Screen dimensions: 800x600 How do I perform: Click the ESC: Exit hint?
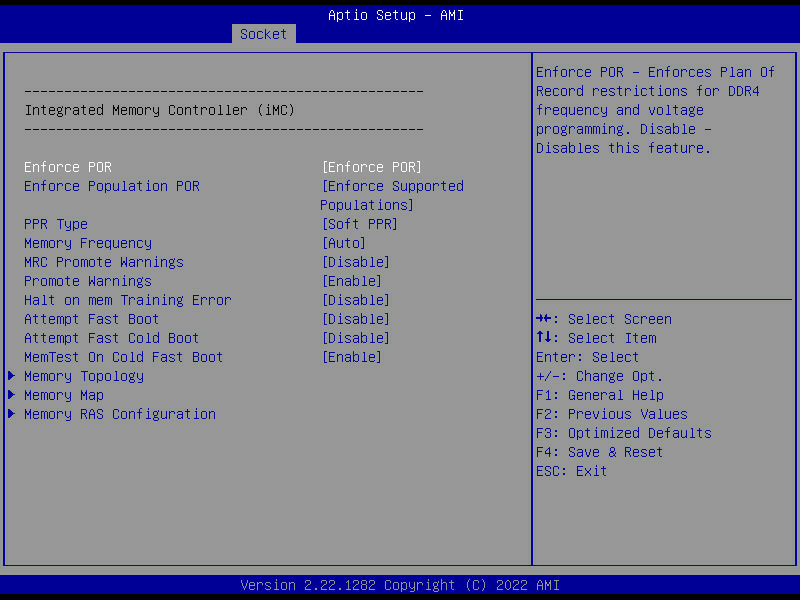[x=571, y=471]
